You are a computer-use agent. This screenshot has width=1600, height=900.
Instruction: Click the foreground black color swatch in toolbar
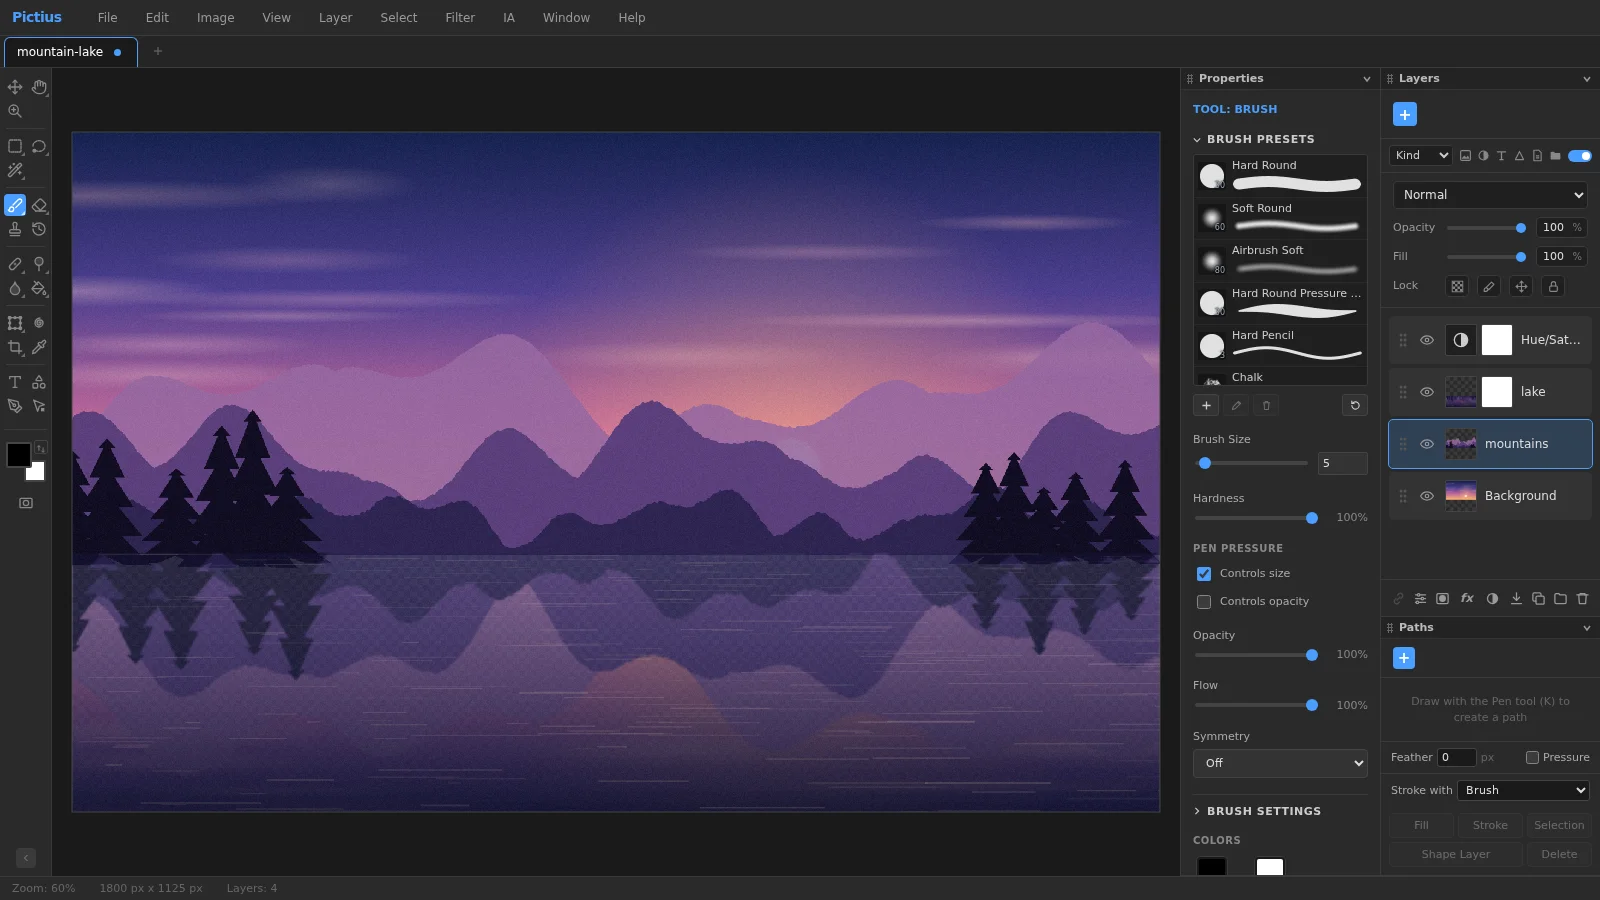pyautogui.click(x=18, y=455)
